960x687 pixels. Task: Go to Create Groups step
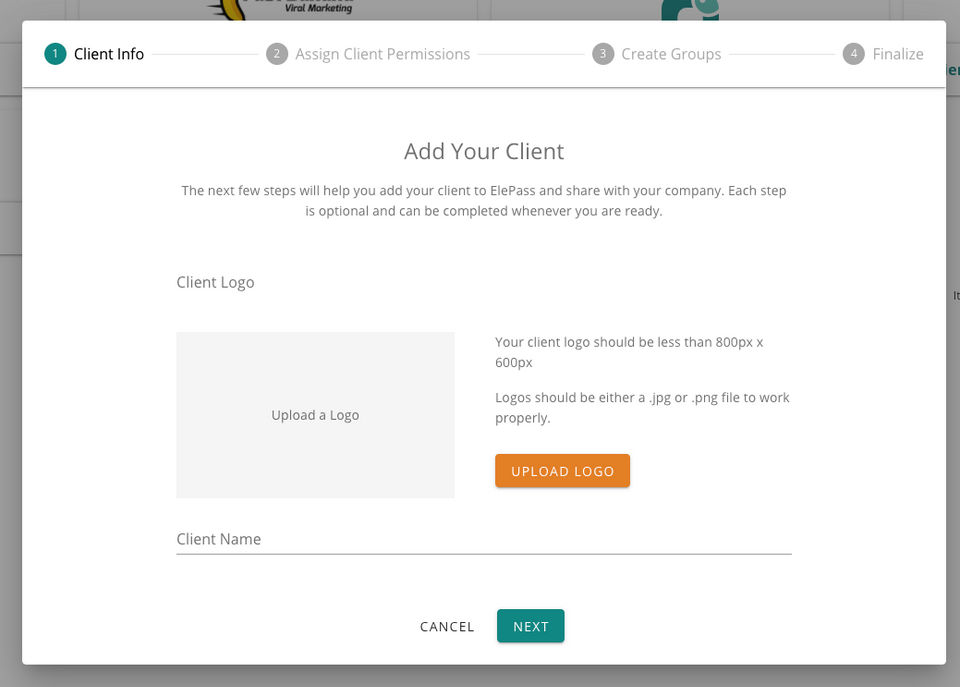671,54
